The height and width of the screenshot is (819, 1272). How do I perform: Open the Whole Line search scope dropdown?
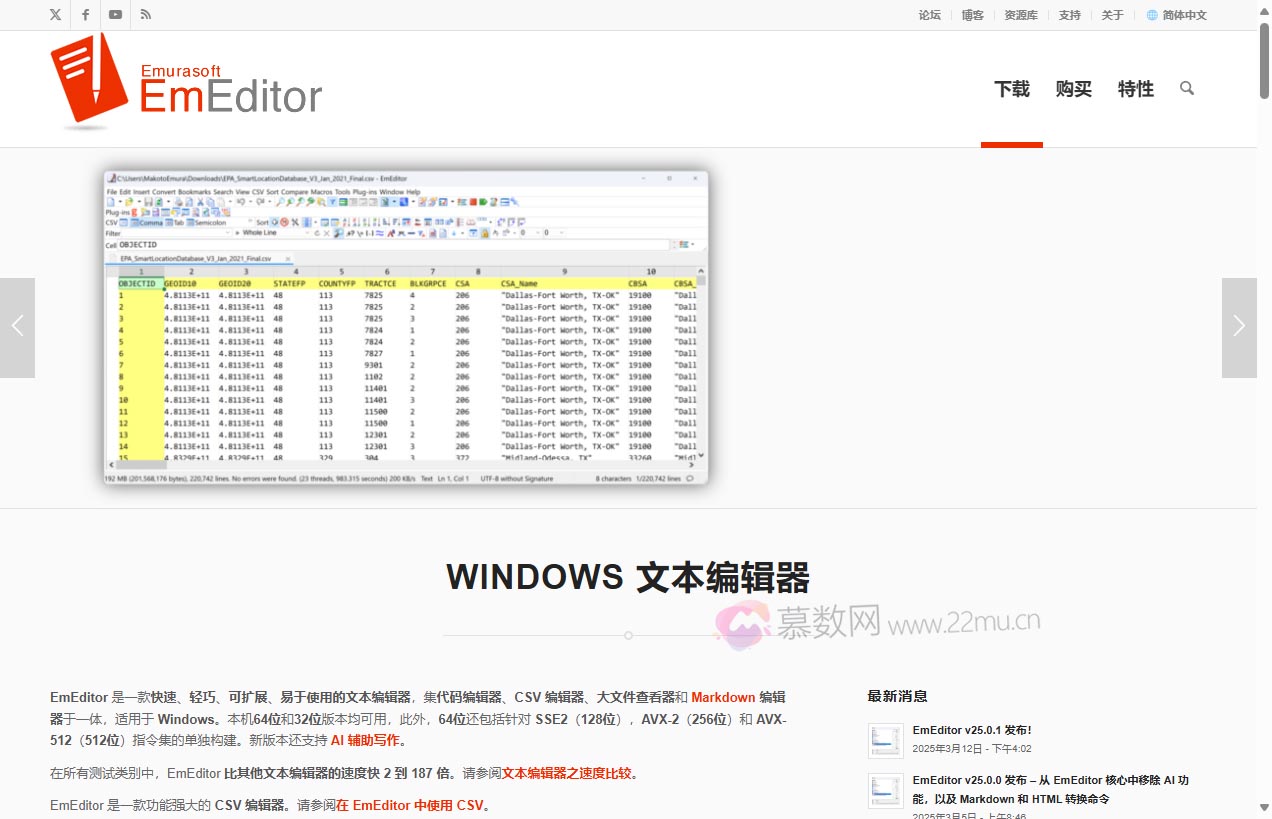(x=307, y=232)
